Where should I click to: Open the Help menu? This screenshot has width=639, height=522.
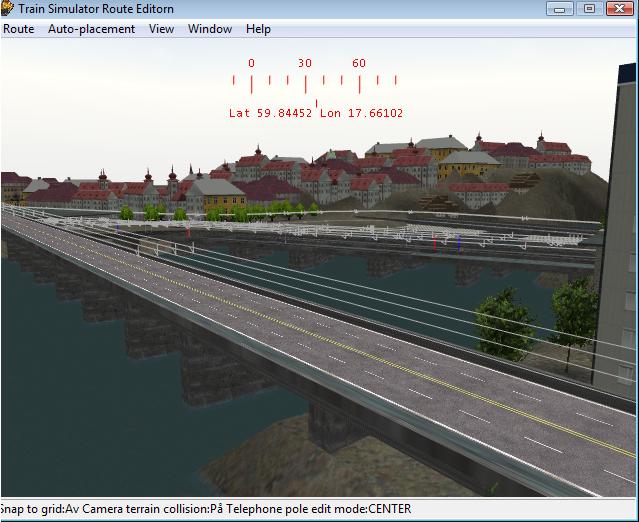tap(258, 29)
